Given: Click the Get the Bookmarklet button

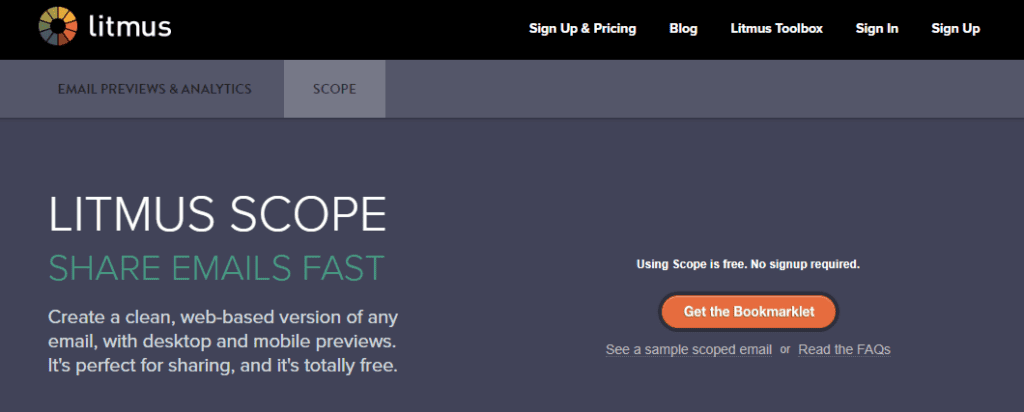Looking at the screenshot, I should coord(748,311).
